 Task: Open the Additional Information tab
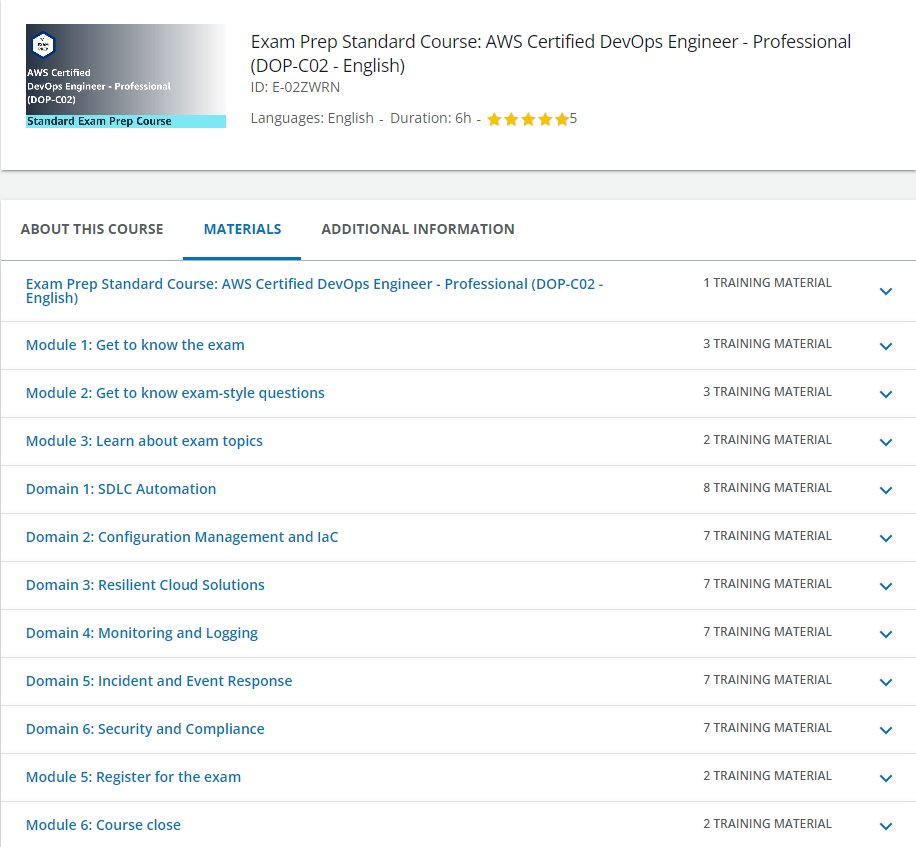[418, 229]
